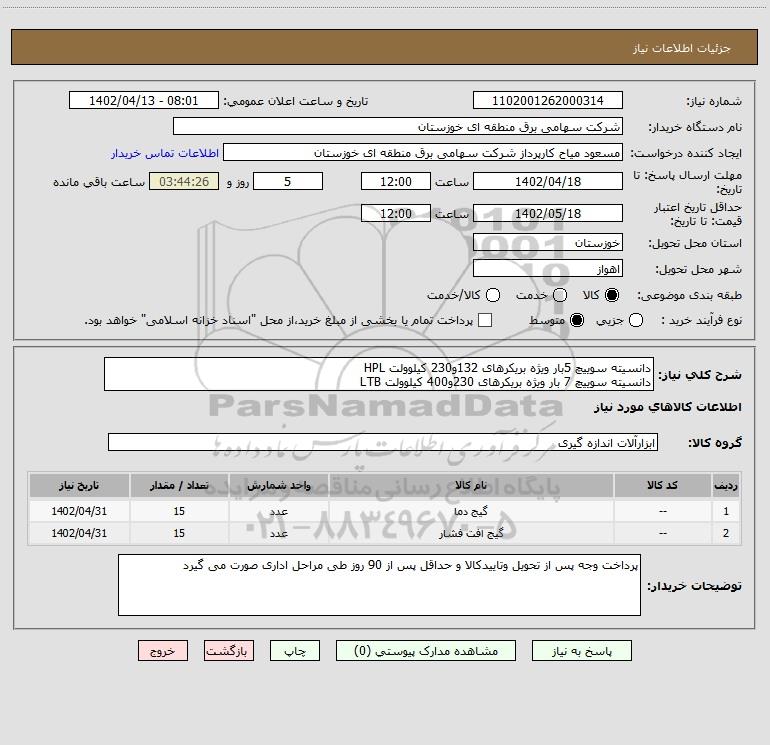Click the quantity 15 in 'گیج افت فشار' row
Image resolution: width=770 pixels, height=745 pixels.
point(179,533)
